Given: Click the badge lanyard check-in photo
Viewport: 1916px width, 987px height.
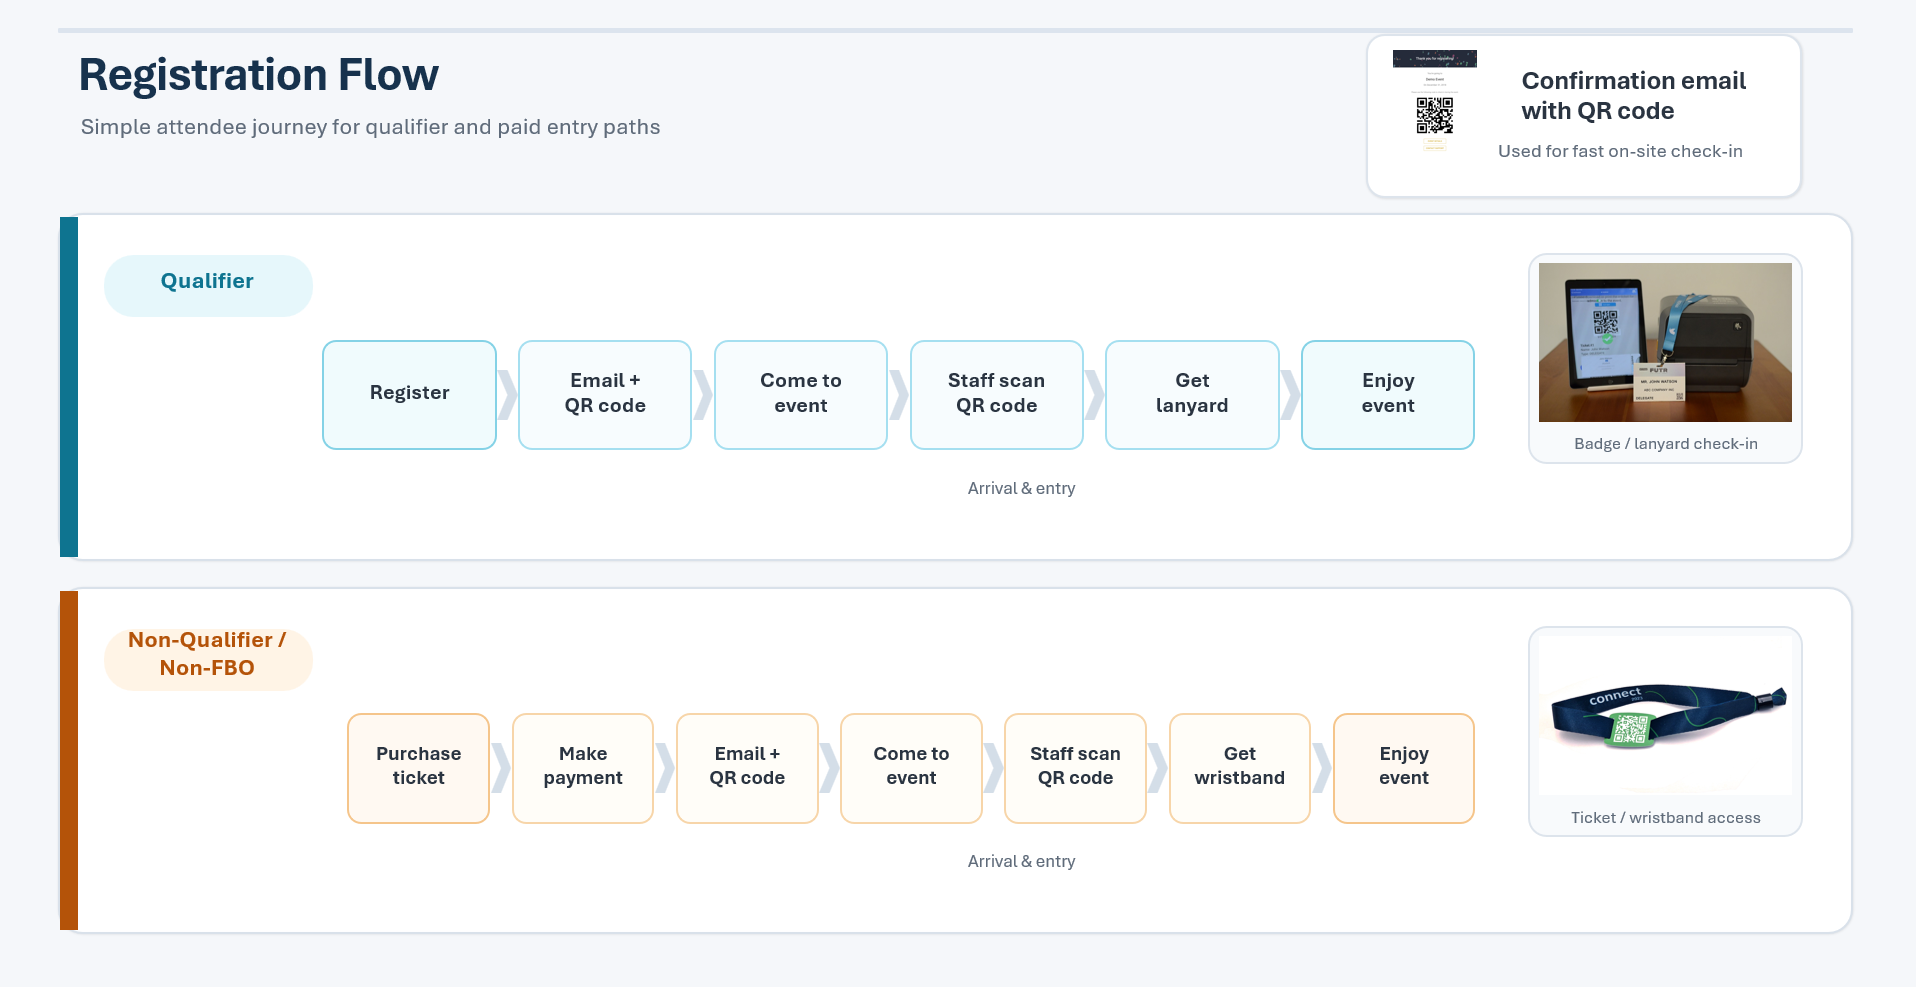Looking at the screenshot, I should click(x=1664, y=342).
